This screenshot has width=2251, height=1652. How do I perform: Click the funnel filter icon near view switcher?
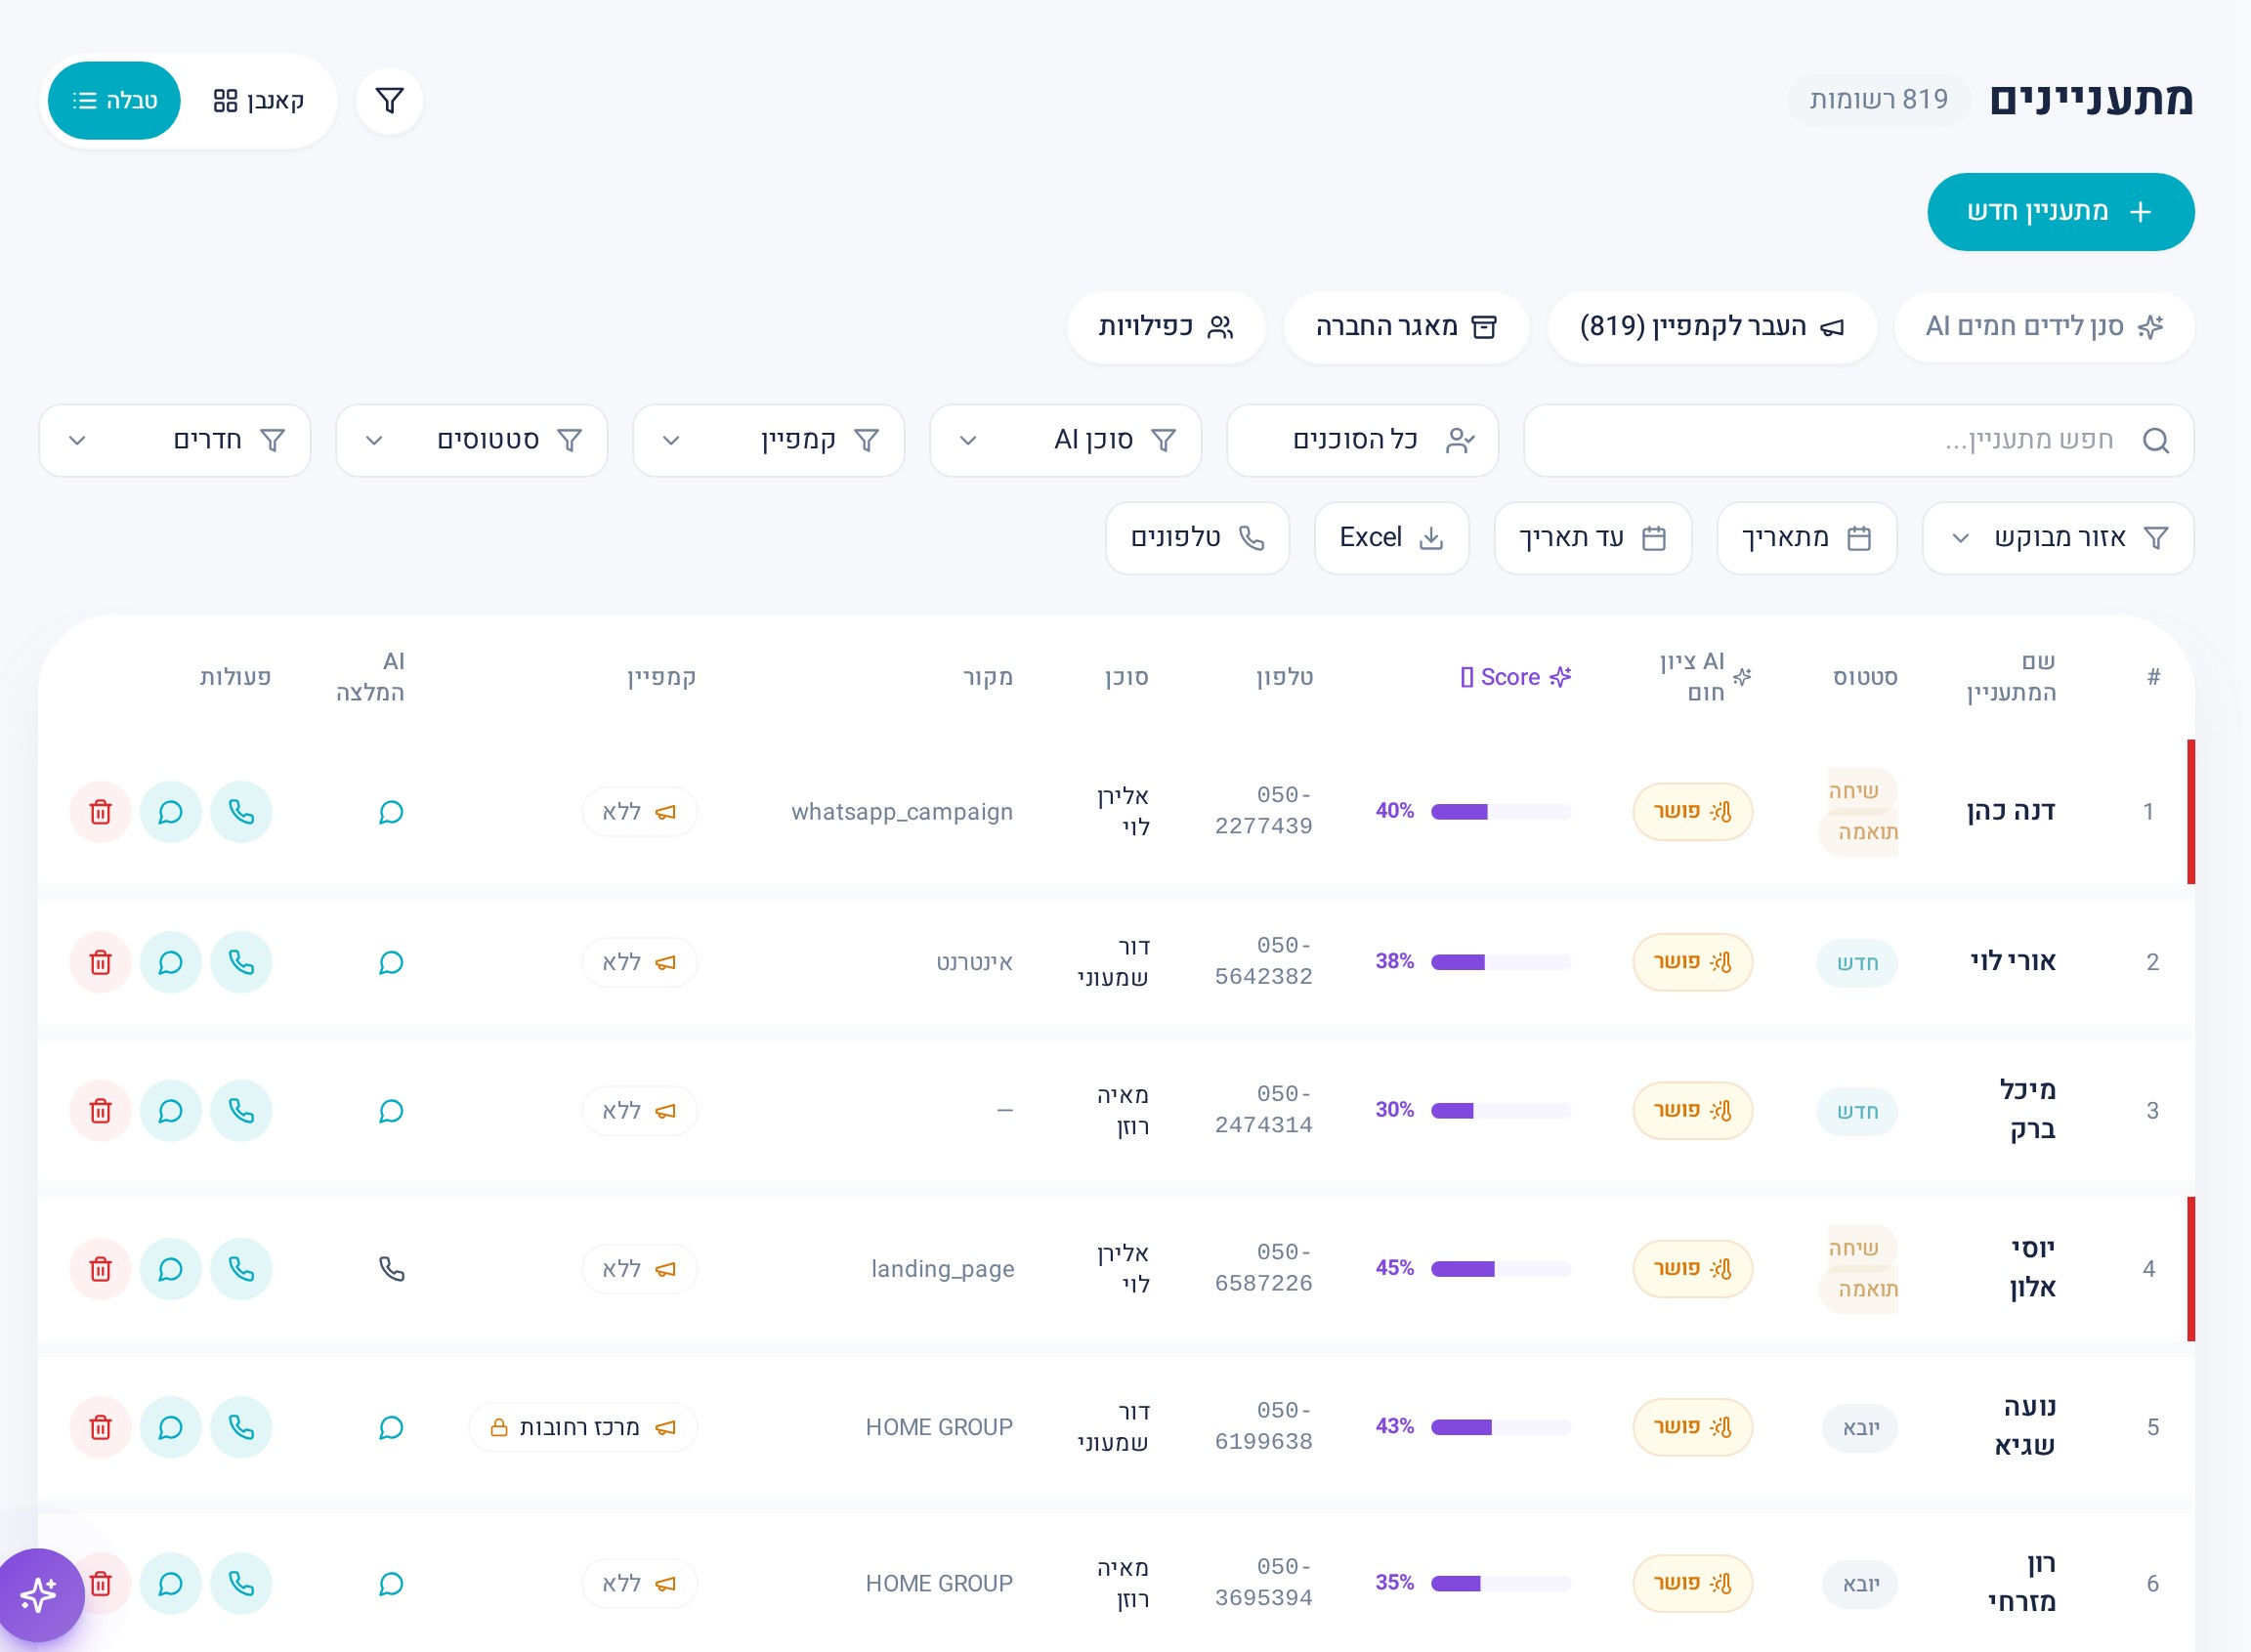click(x=389, y=101)
